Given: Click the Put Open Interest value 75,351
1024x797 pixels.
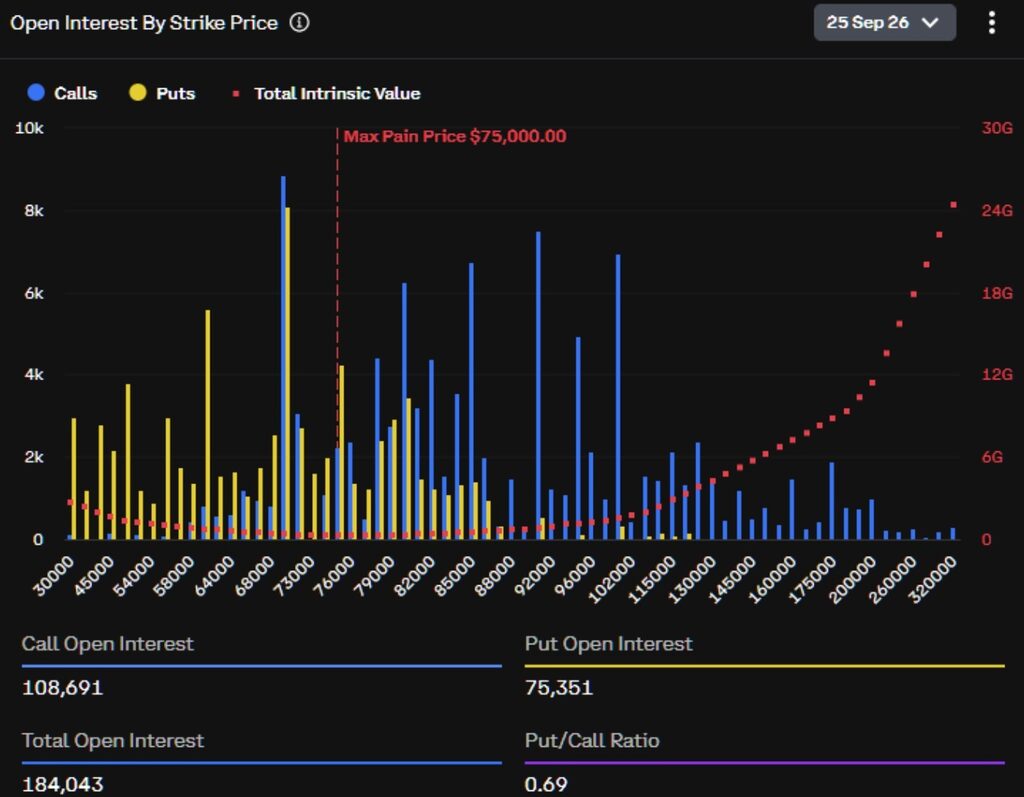Looking at the screenshot, I should tap(559, 687).
